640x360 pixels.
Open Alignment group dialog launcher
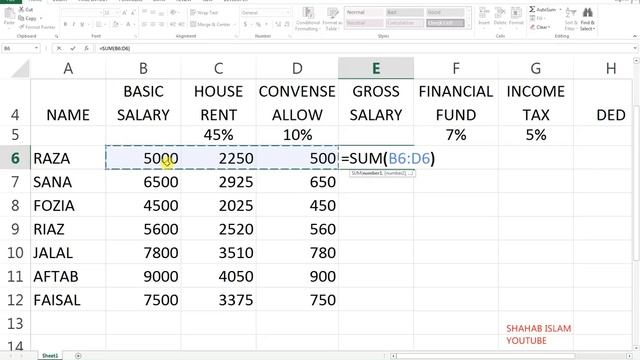(x=236, y=36)
